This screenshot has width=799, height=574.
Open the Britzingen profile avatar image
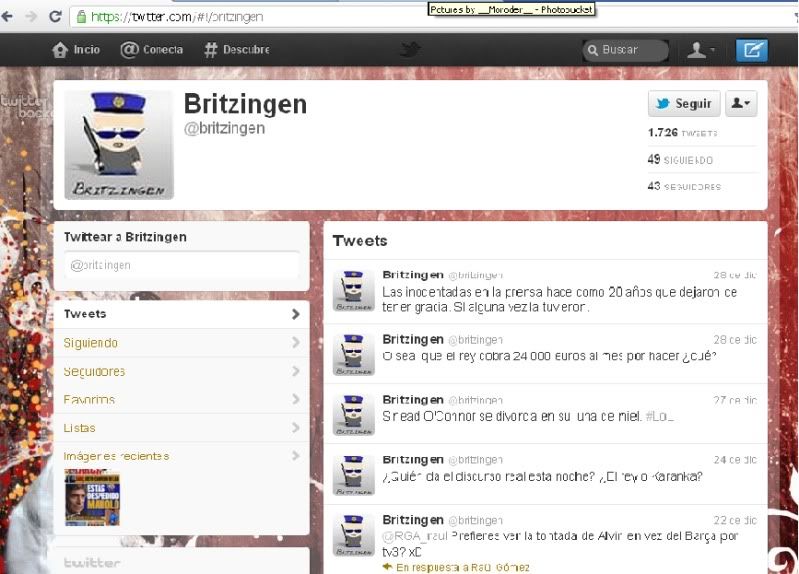[119, 145]
